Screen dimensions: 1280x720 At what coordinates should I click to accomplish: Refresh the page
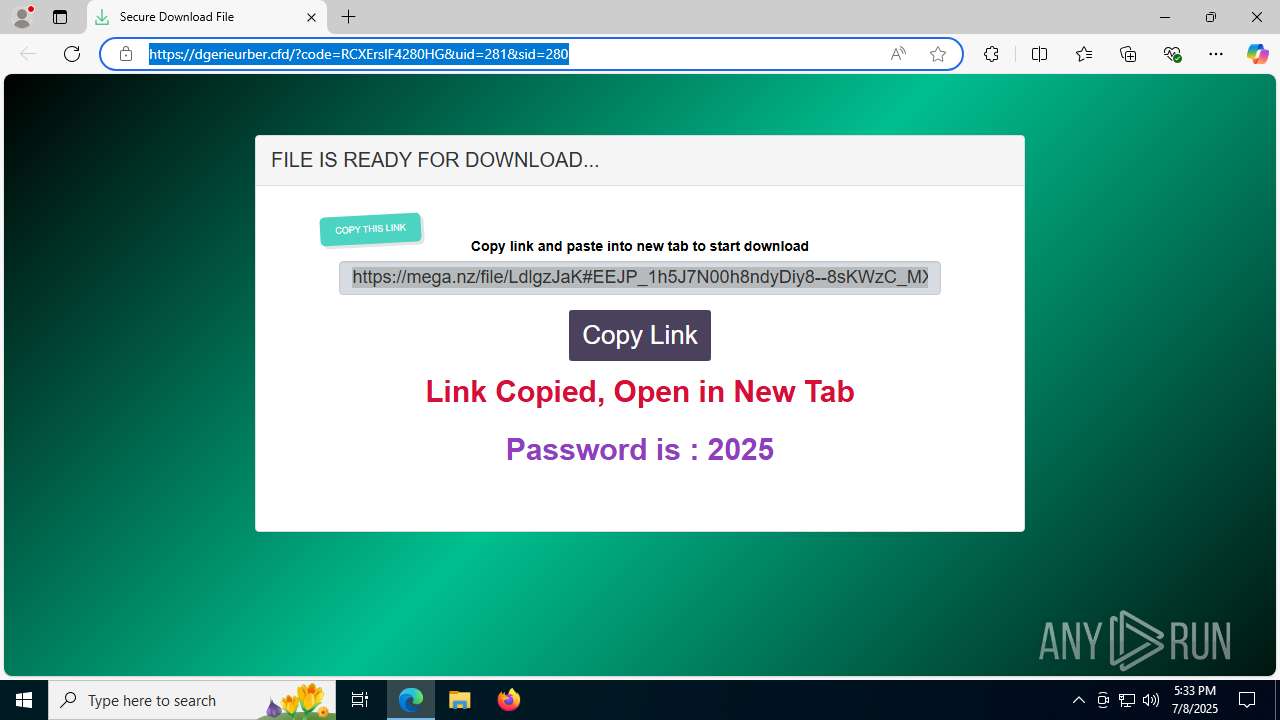pyautogui.click(x=72, y=54)
